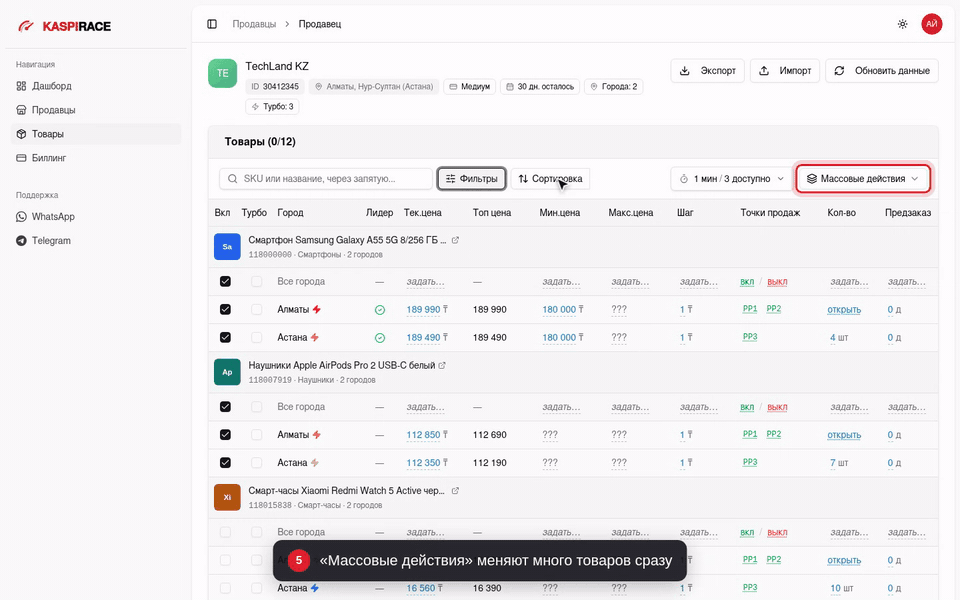Enable Турбо for AirPods Алматы row
The image size is (960, 600).
click(x=257, y=435)
